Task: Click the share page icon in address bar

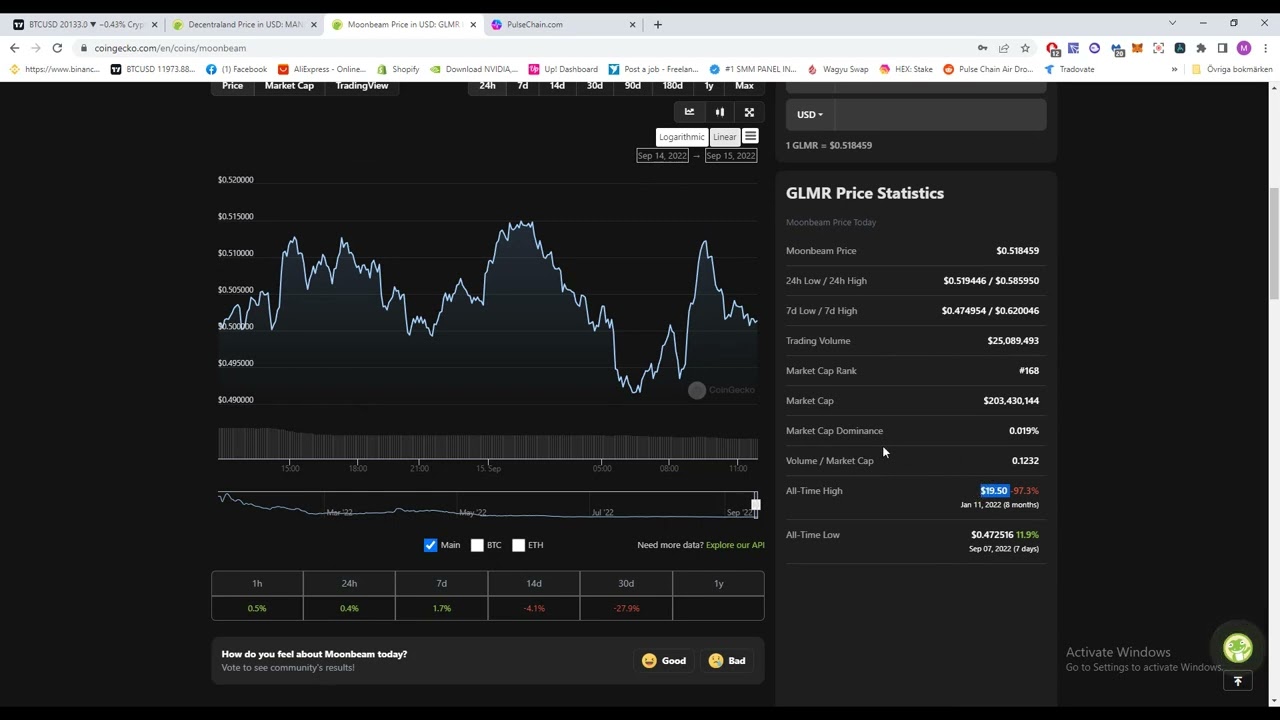Action: point(1004,48)
